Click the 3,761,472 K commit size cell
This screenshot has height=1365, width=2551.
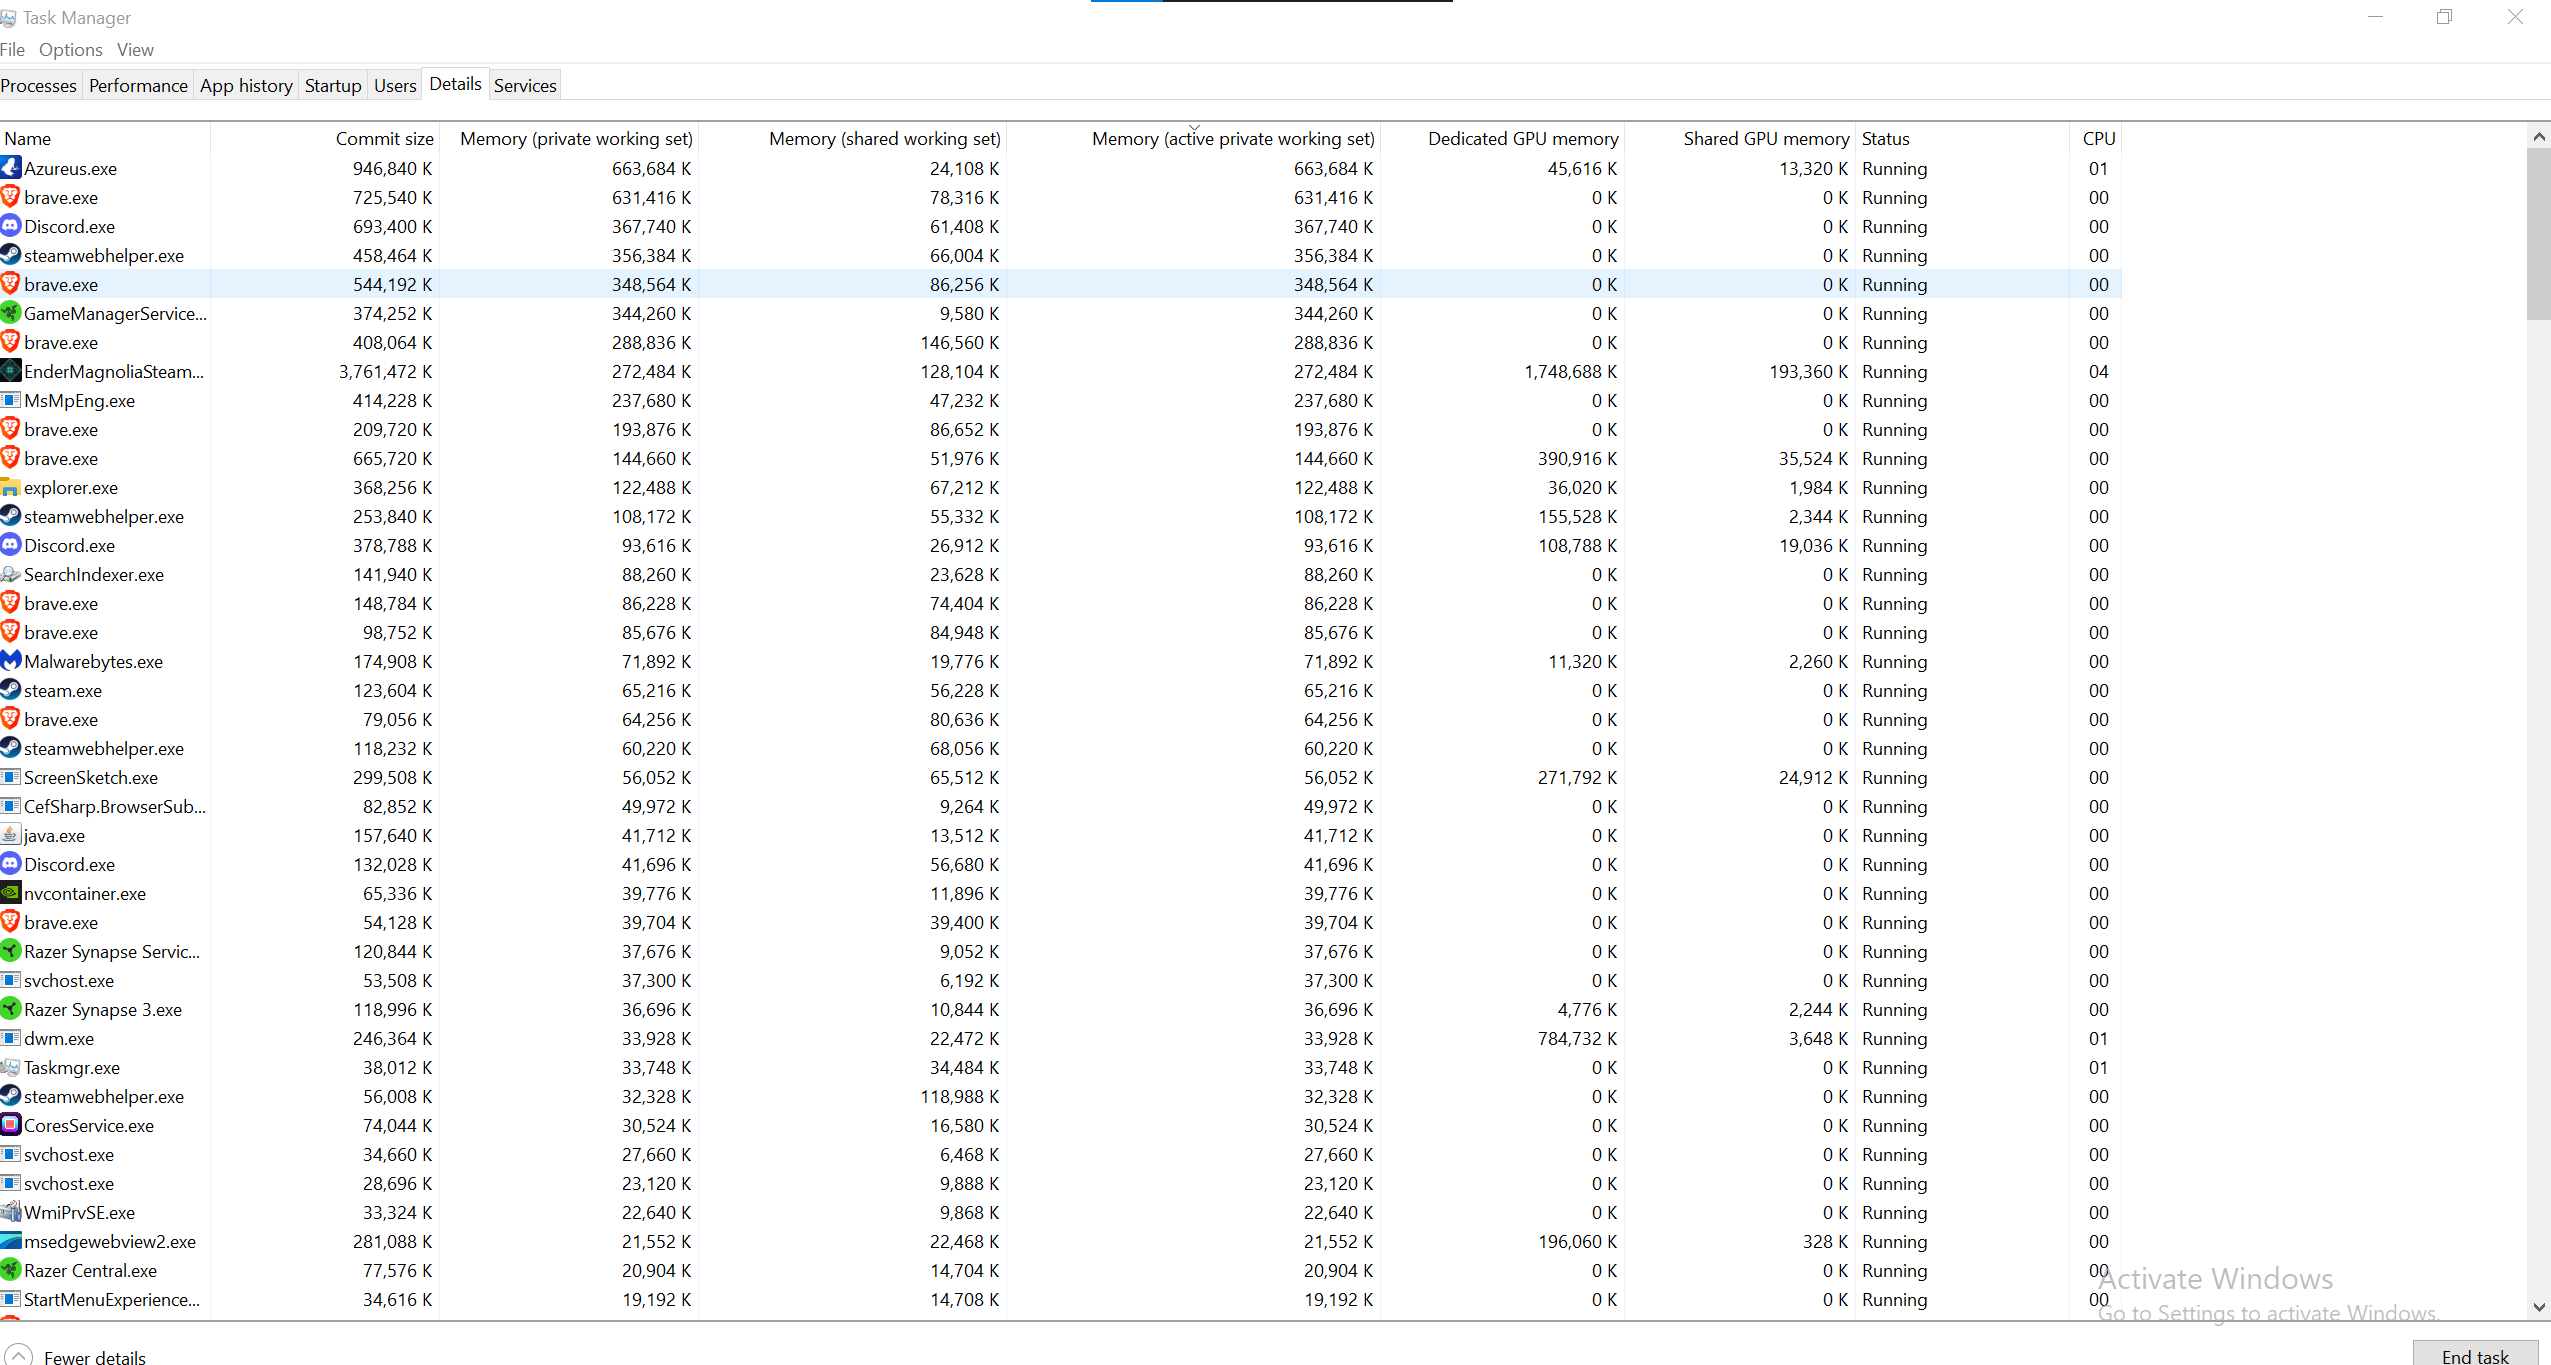[385, 371]
